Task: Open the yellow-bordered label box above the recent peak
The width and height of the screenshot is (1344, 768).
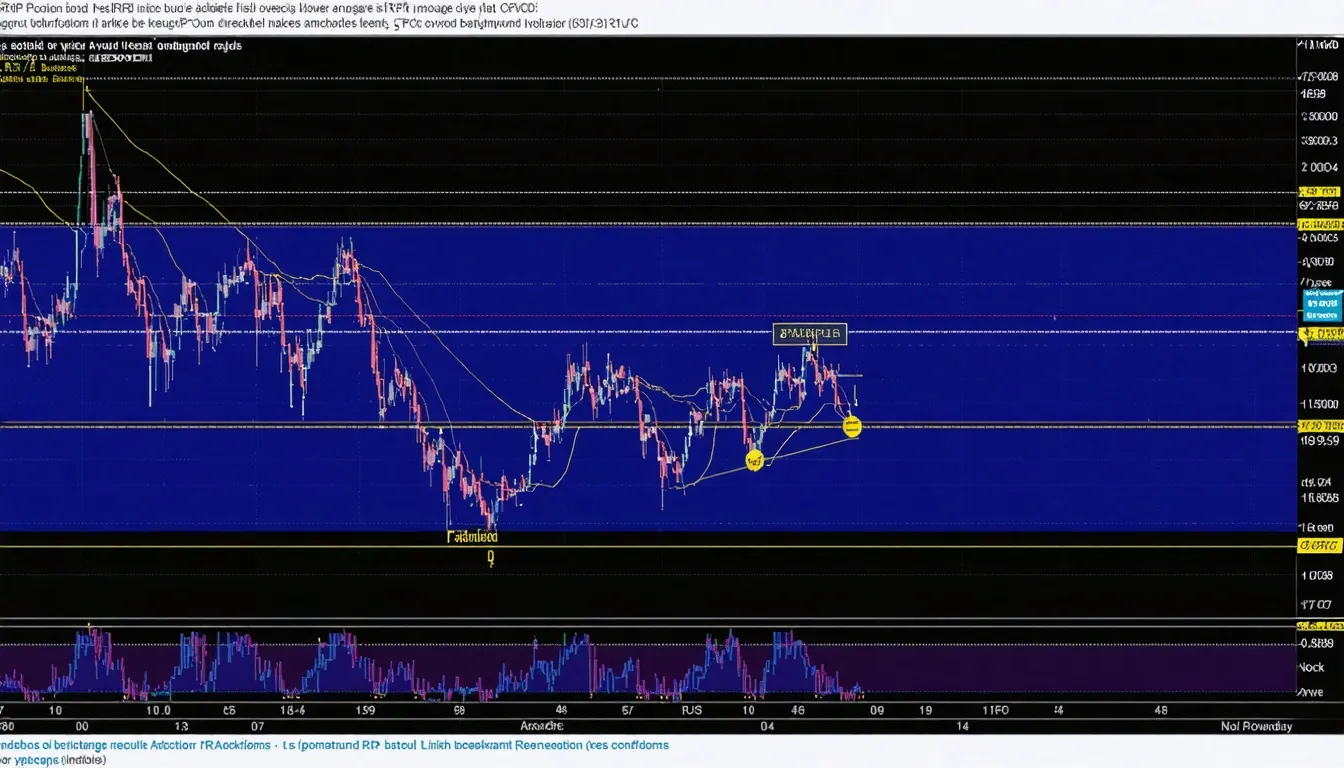Action: pyautogui.click(x=810, y=333)
